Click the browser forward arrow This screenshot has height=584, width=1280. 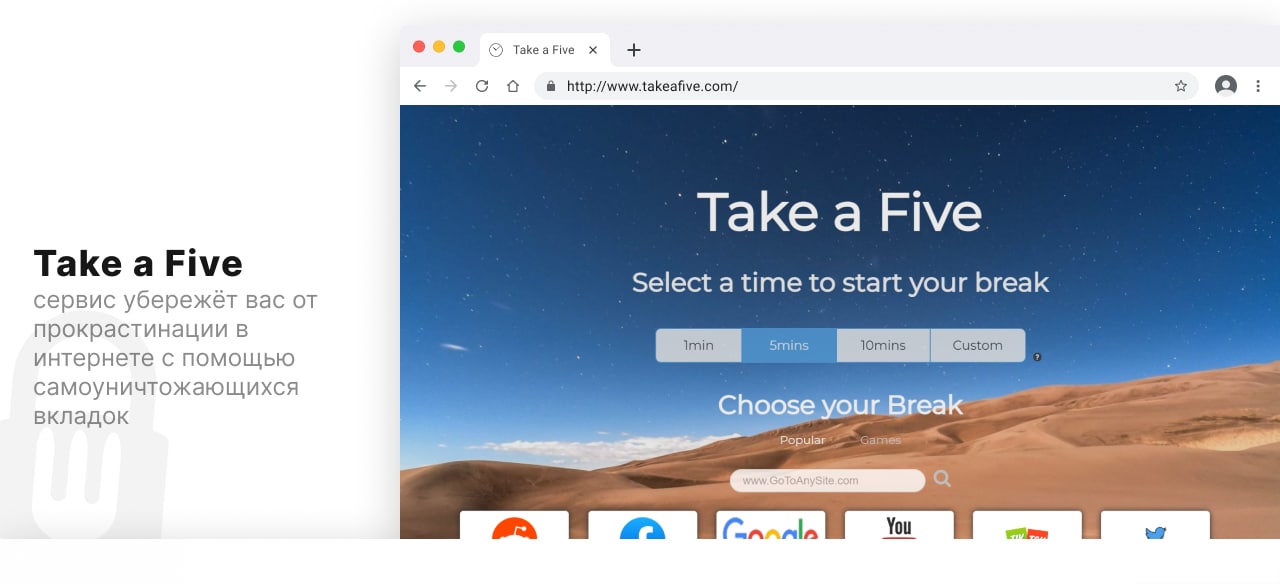pos(451,86)
